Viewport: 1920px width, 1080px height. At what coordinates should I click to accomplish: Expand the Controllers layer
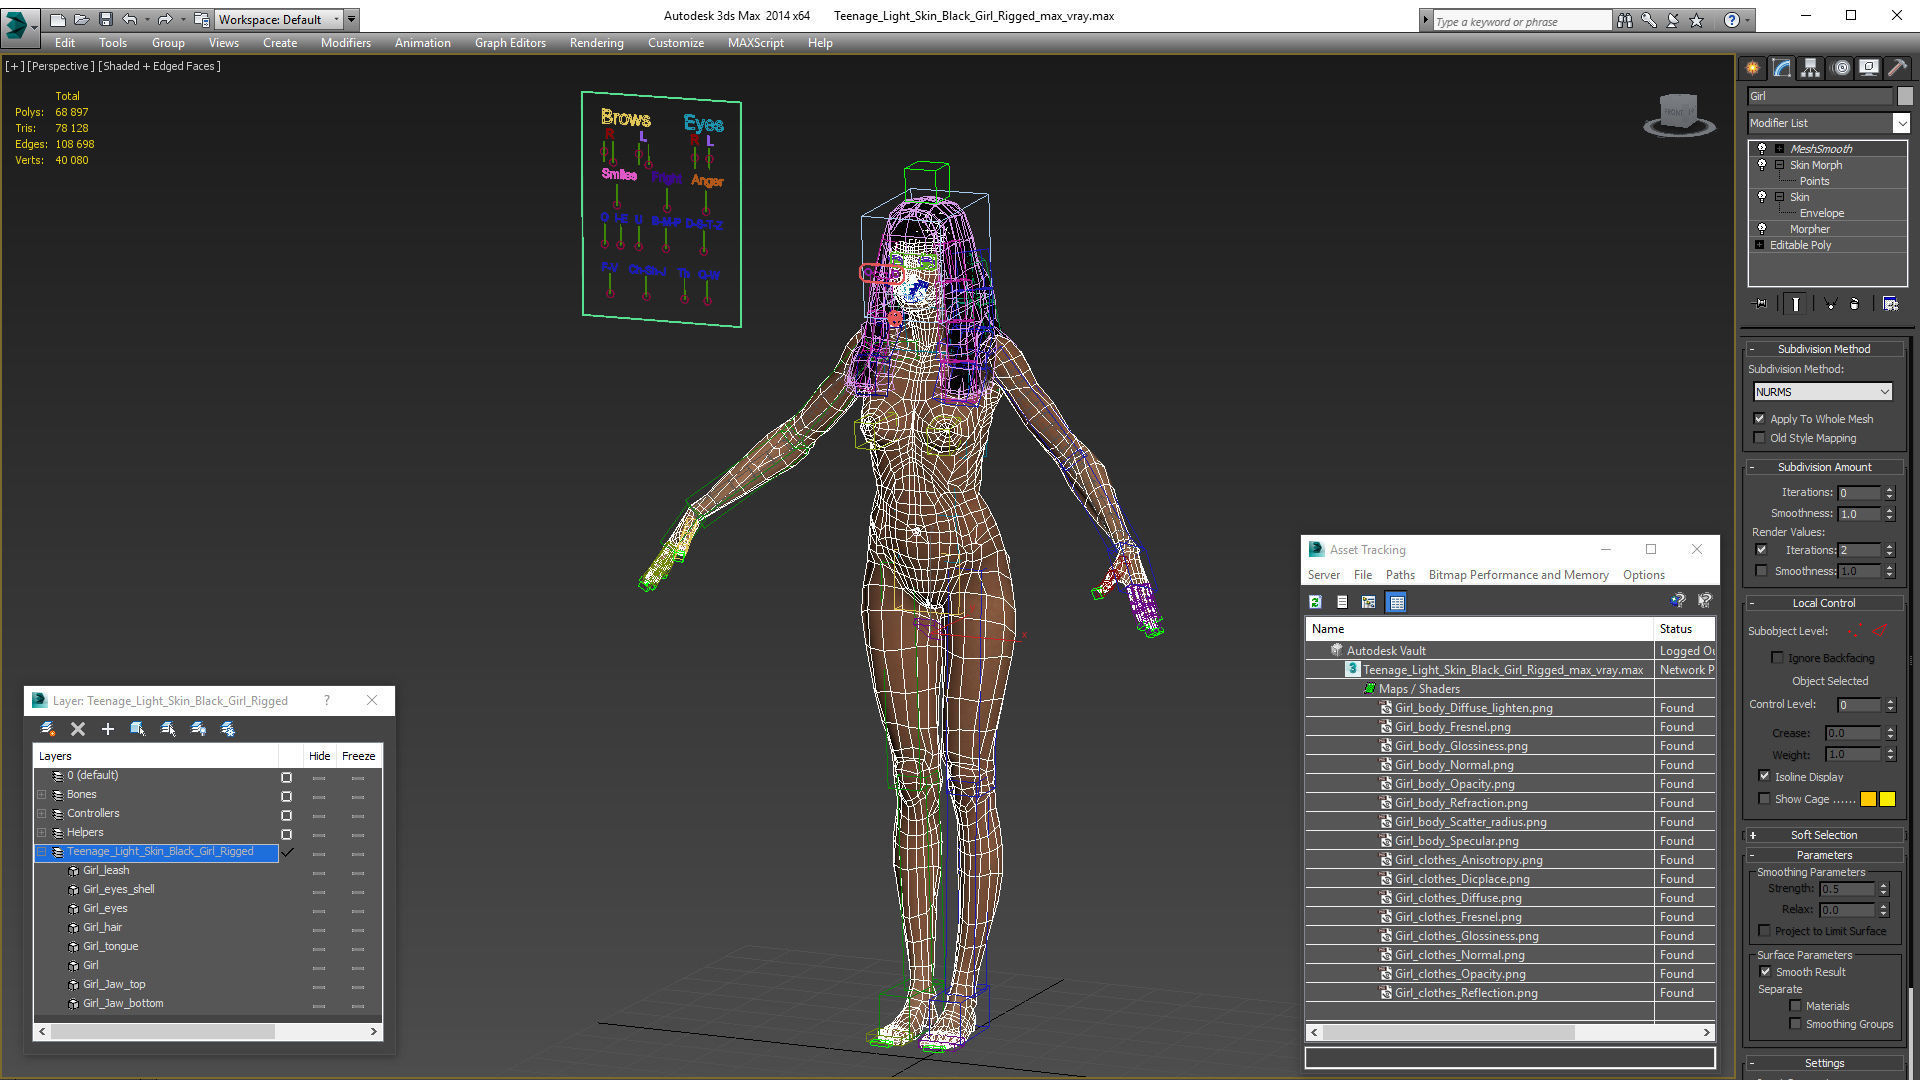[x=42, y=814]
